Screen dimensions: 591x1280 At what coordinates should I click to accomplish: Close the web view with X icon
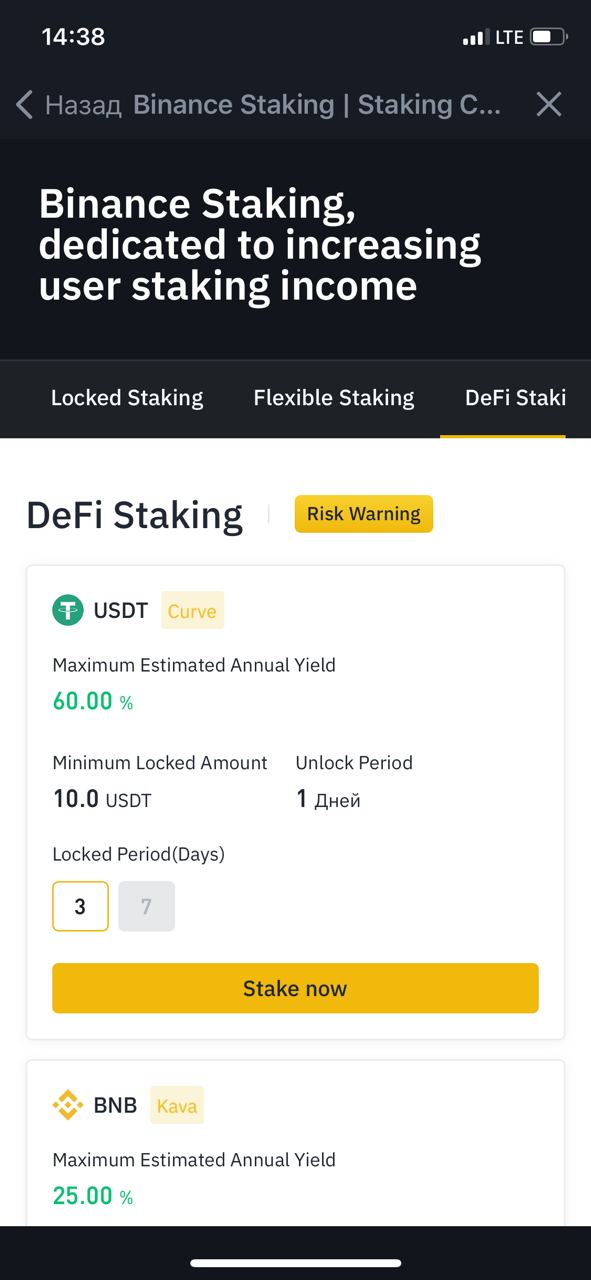tap(549, 104)
